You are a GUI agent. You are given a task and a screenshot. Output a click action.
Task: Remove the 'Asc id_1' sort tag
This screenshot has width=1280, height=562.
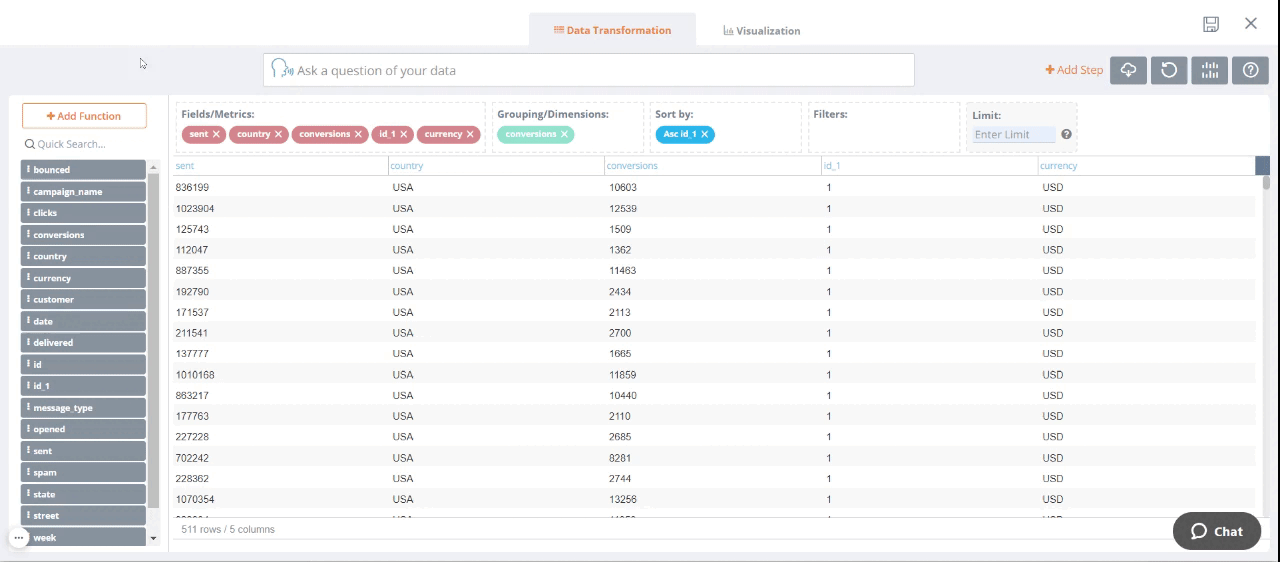click(x=704, y=134)
